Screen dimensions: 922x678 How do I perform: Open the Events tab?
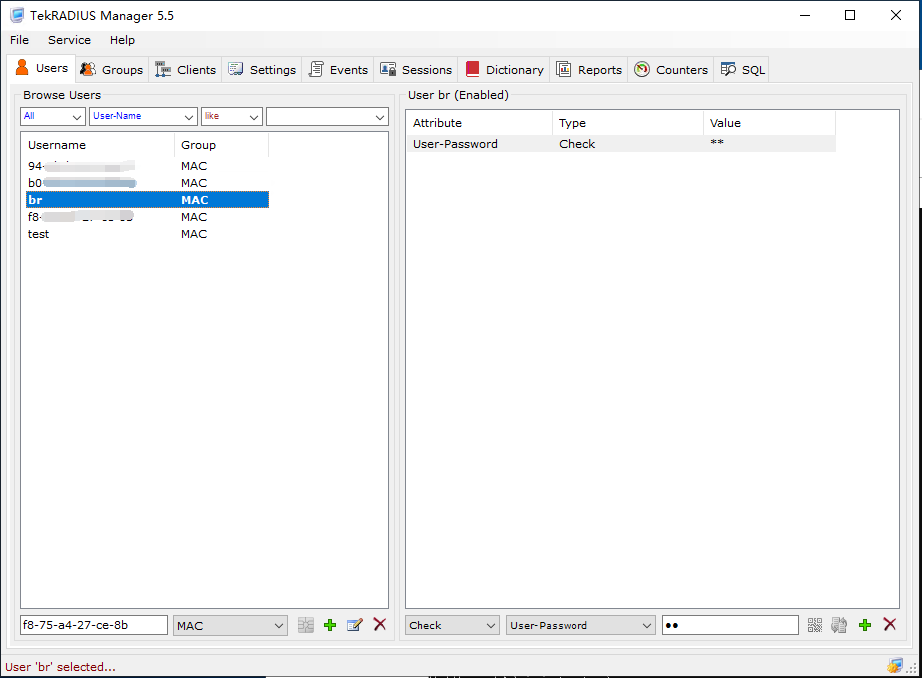pos(338,69)
